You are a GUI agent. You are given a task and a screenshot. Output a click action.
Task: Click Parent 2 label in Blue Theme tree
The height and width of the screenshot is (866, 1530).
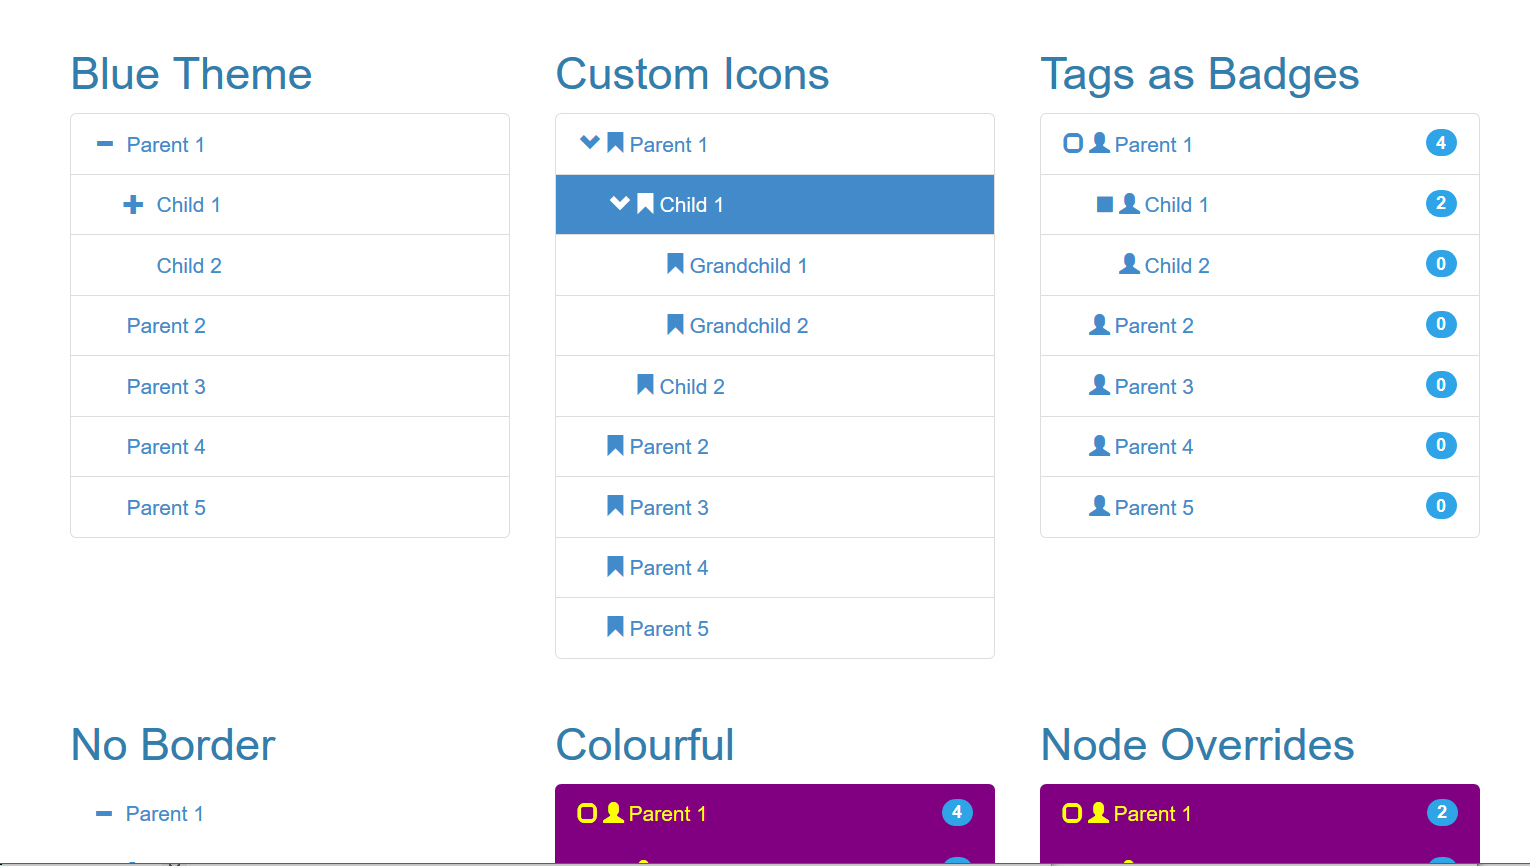tap(166, 326)
